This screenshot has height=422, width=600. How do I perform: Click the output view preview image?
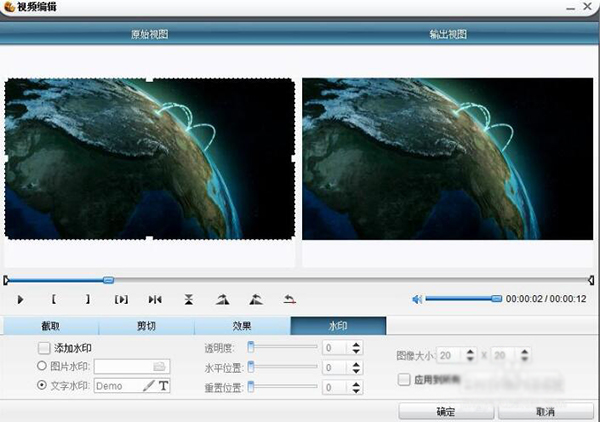448,159
